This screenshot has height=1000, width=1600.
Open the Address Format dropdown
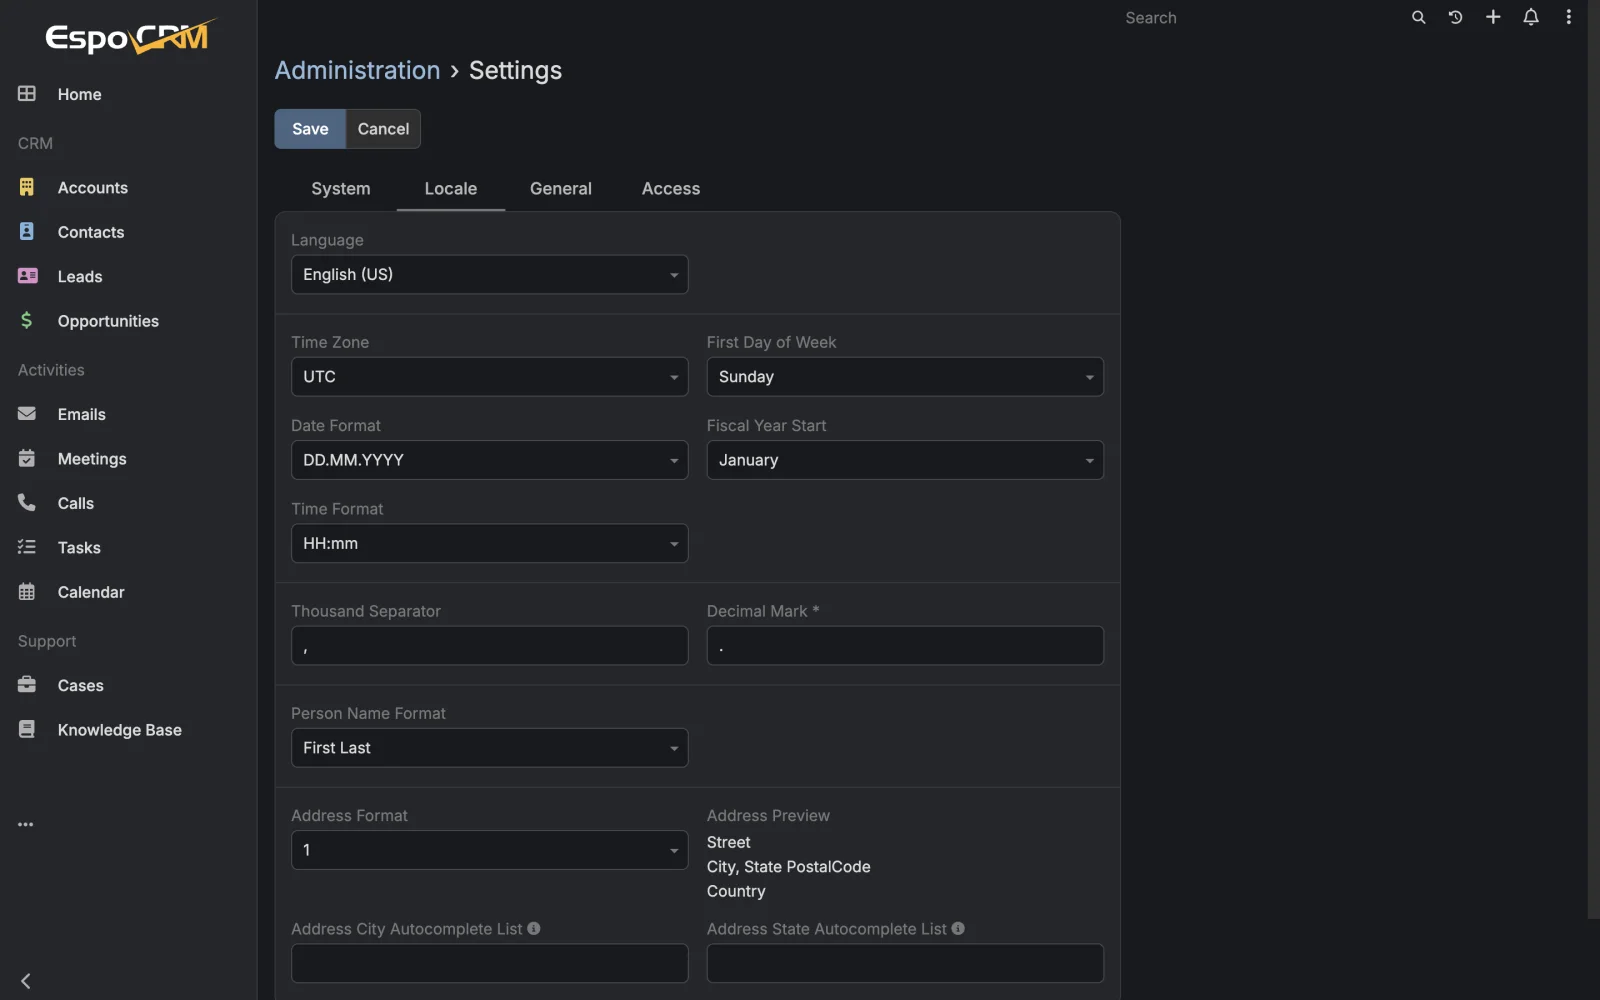489,849
